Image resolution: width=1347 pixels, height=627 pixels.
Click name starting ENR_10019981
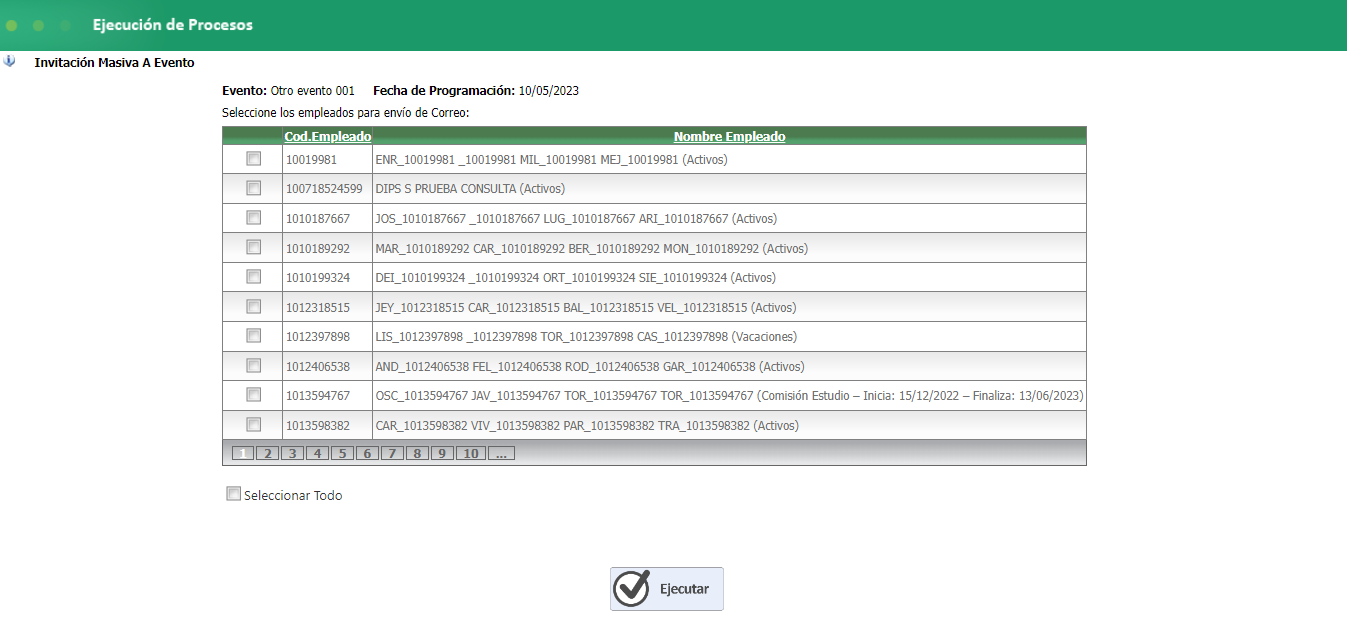click(551, 159)
